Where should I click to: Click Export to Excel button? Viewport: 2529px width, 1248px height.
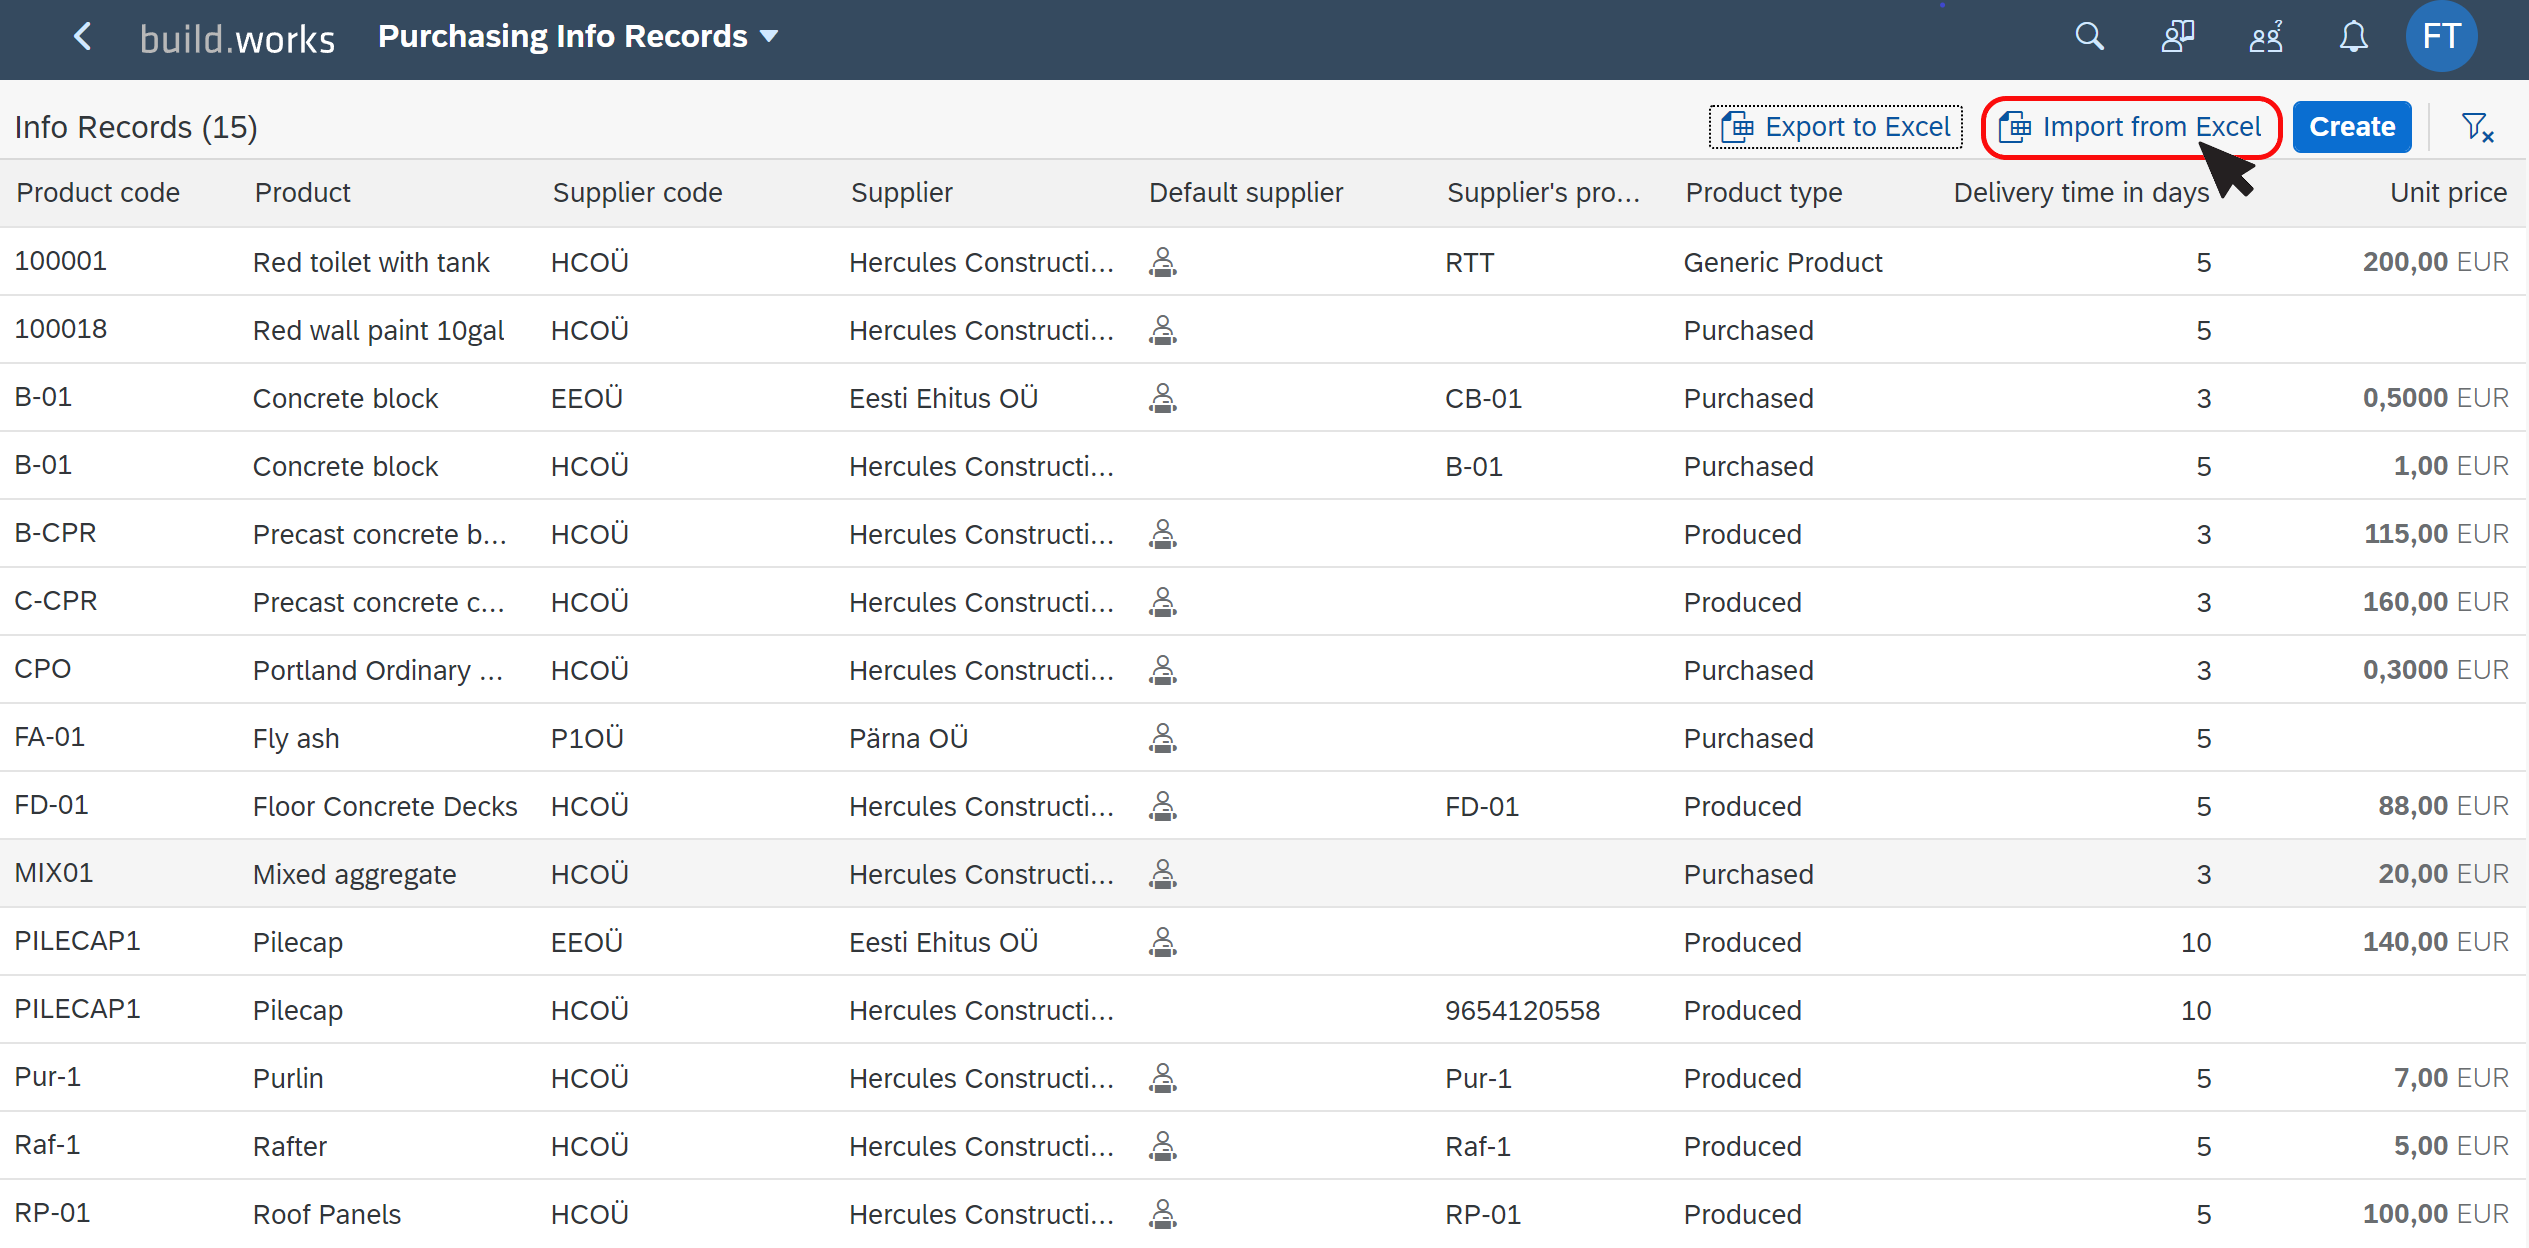[x=1836, y=127]
